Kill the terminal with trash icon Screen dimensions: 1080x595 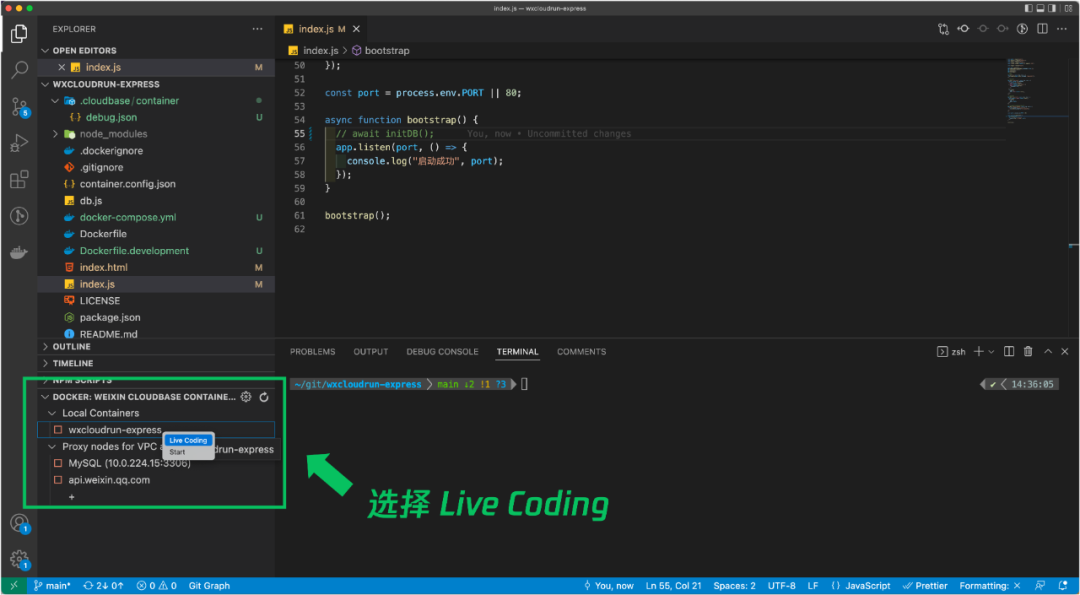[x=1028, y=351]
